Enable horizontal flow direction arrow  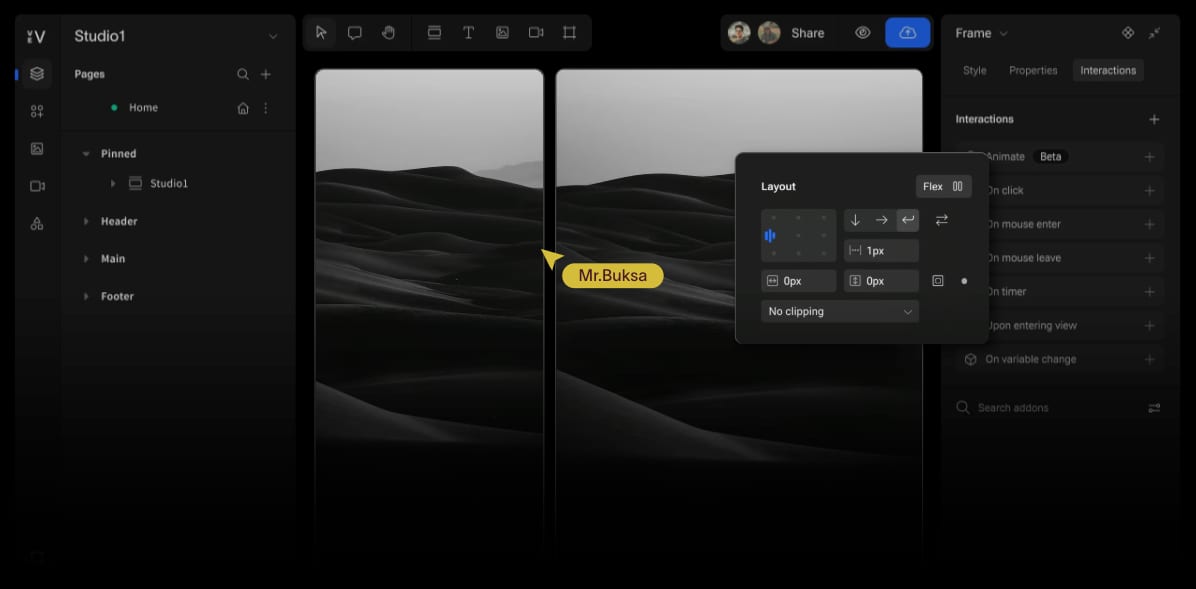(881, 219)
